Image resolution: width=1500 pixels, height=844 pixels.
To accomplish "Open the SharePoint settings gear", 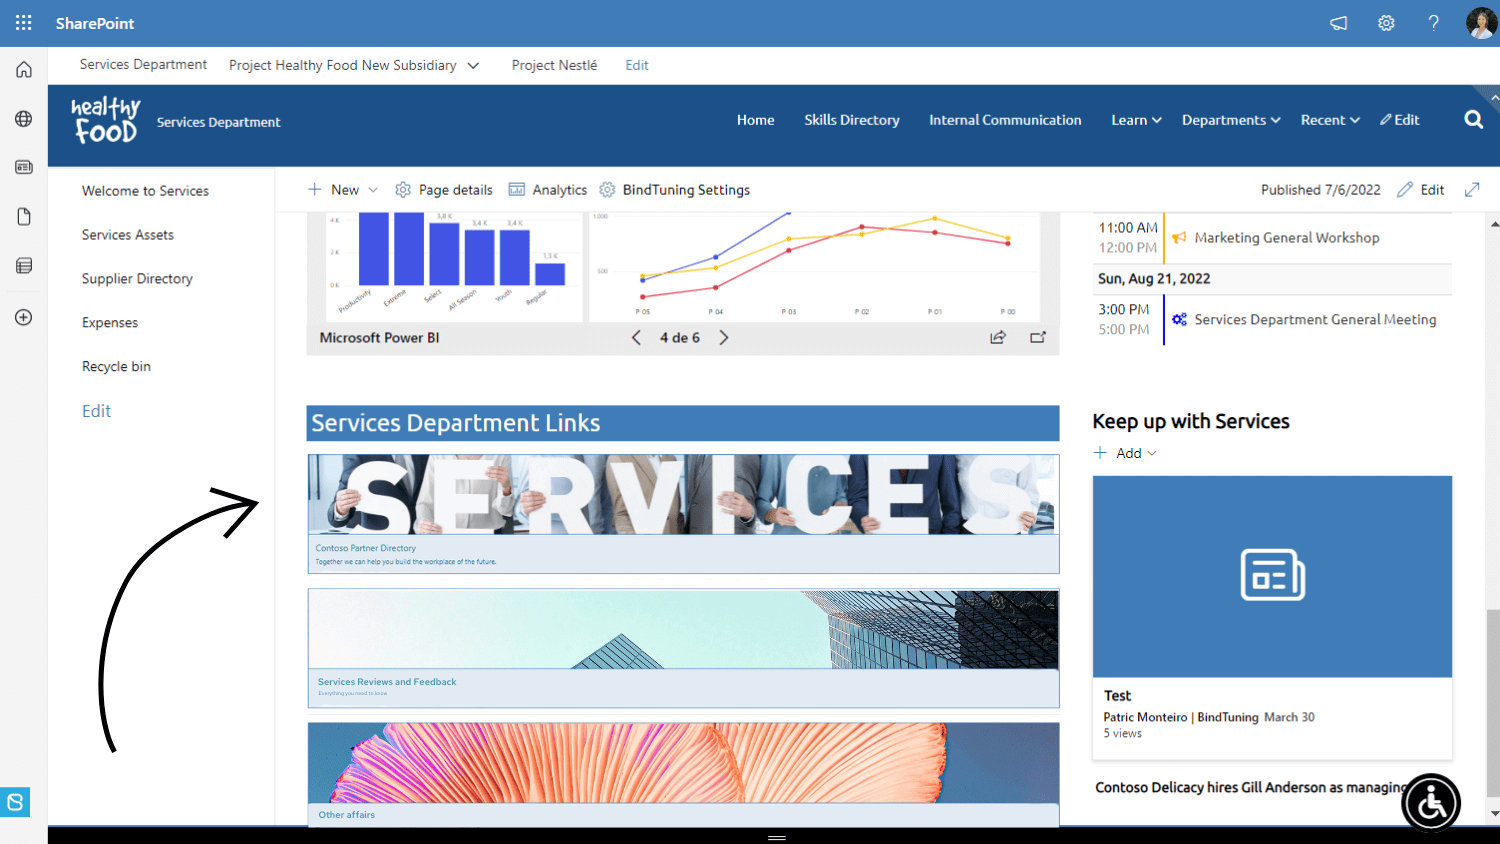I will point(1386,23).
